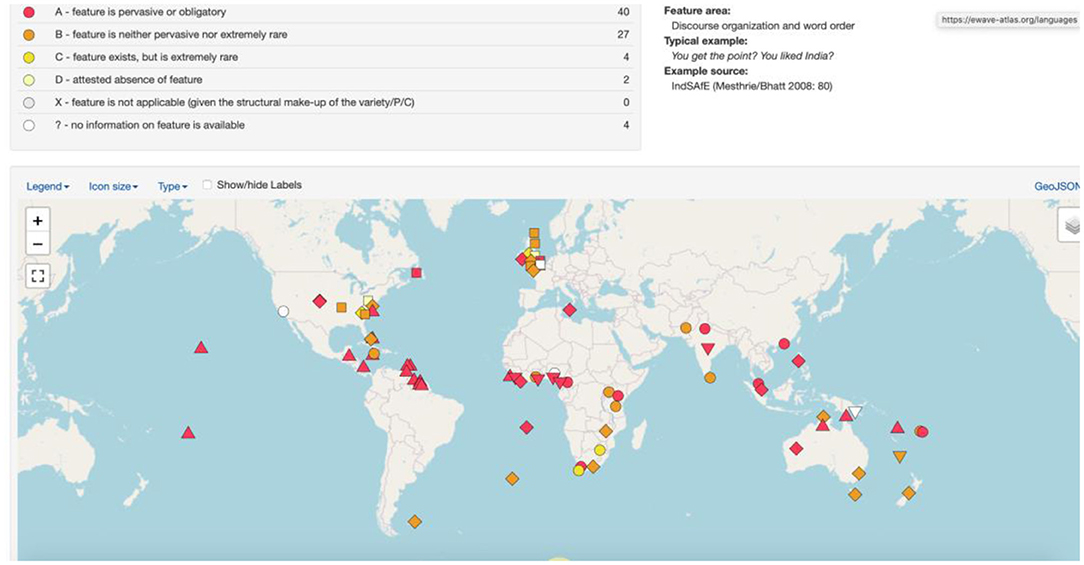The height and width of the screenshot is (565, 1084).
Task: Toggle the Show/hide Labels checkbox
Action: tap(207, 185)
